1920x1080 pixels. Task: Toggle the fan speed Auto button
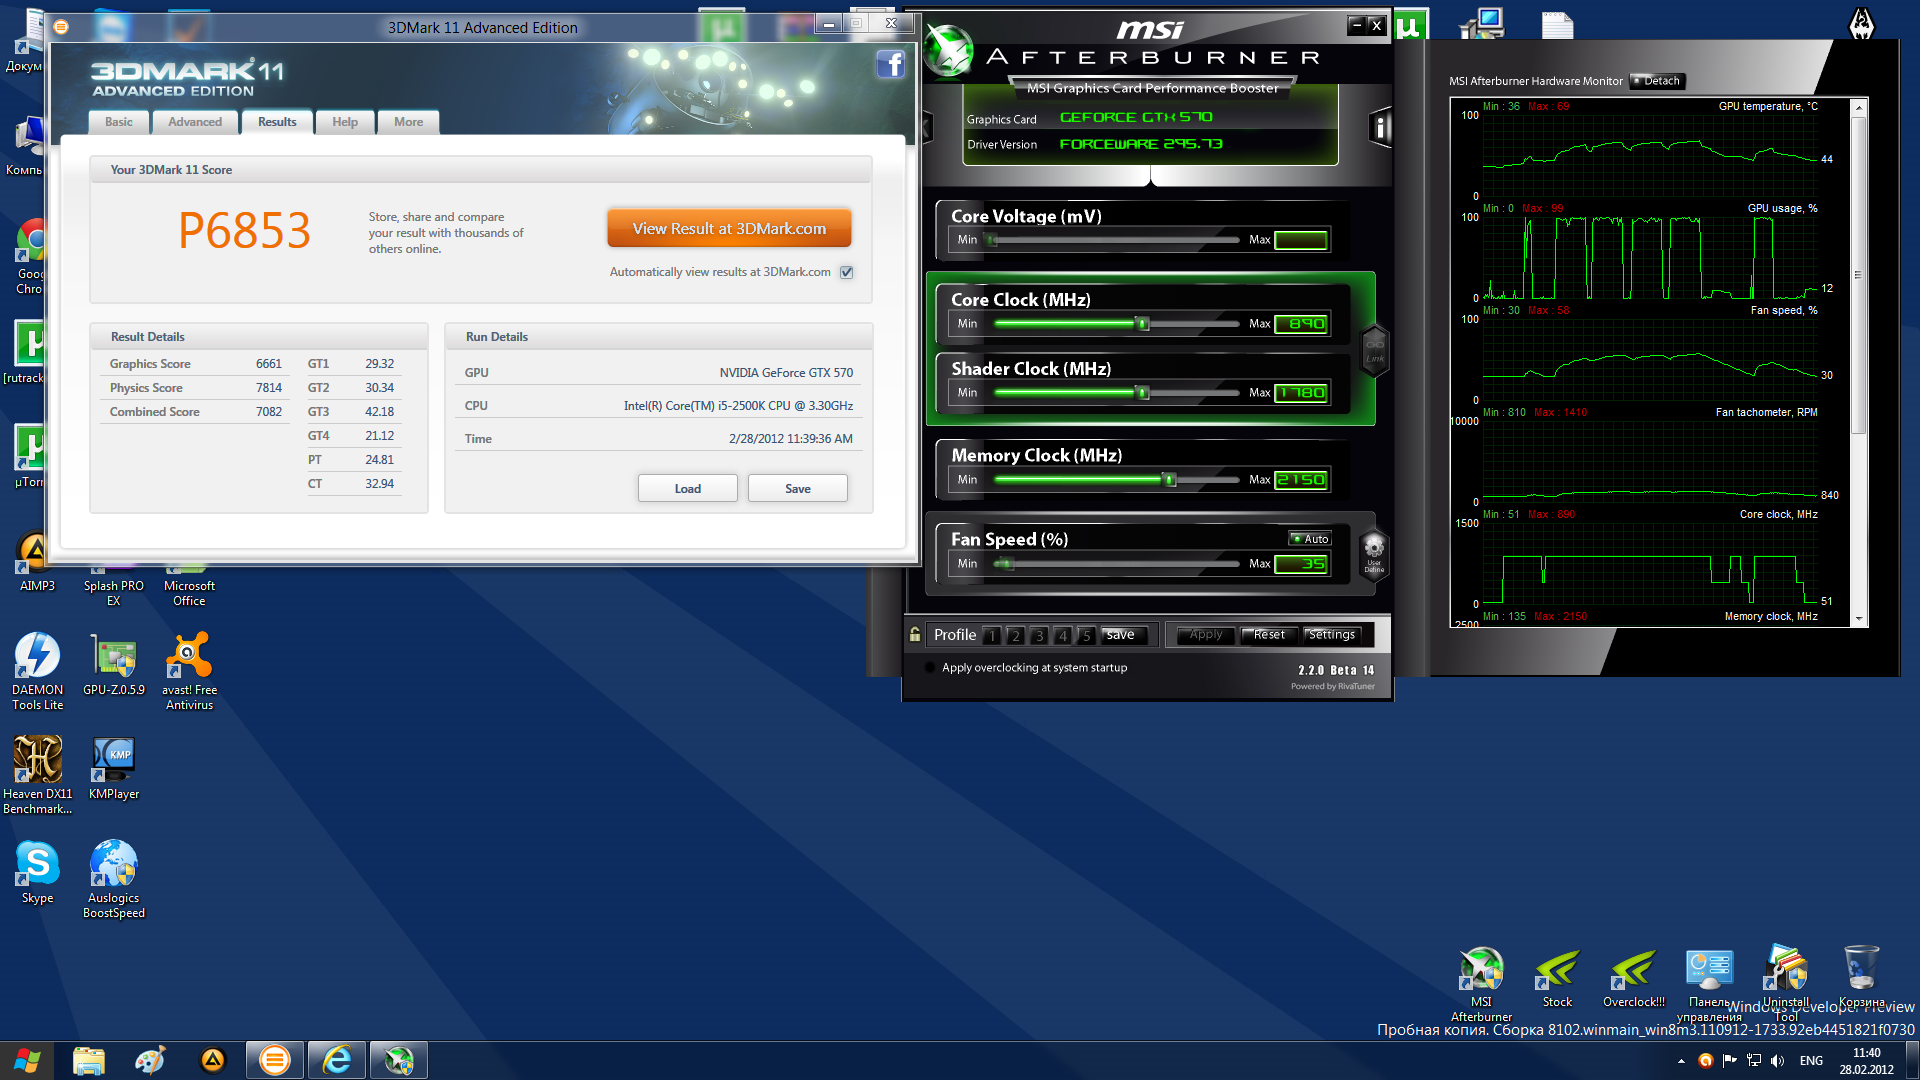click(x=1310, y=539)
